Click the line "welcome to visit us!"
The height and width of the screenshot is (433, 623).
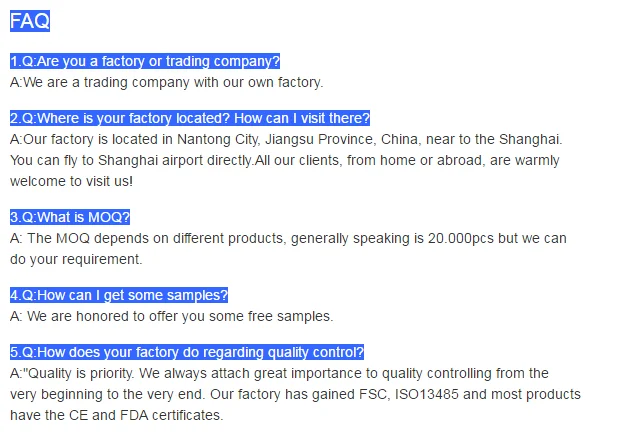coord(71,181)
